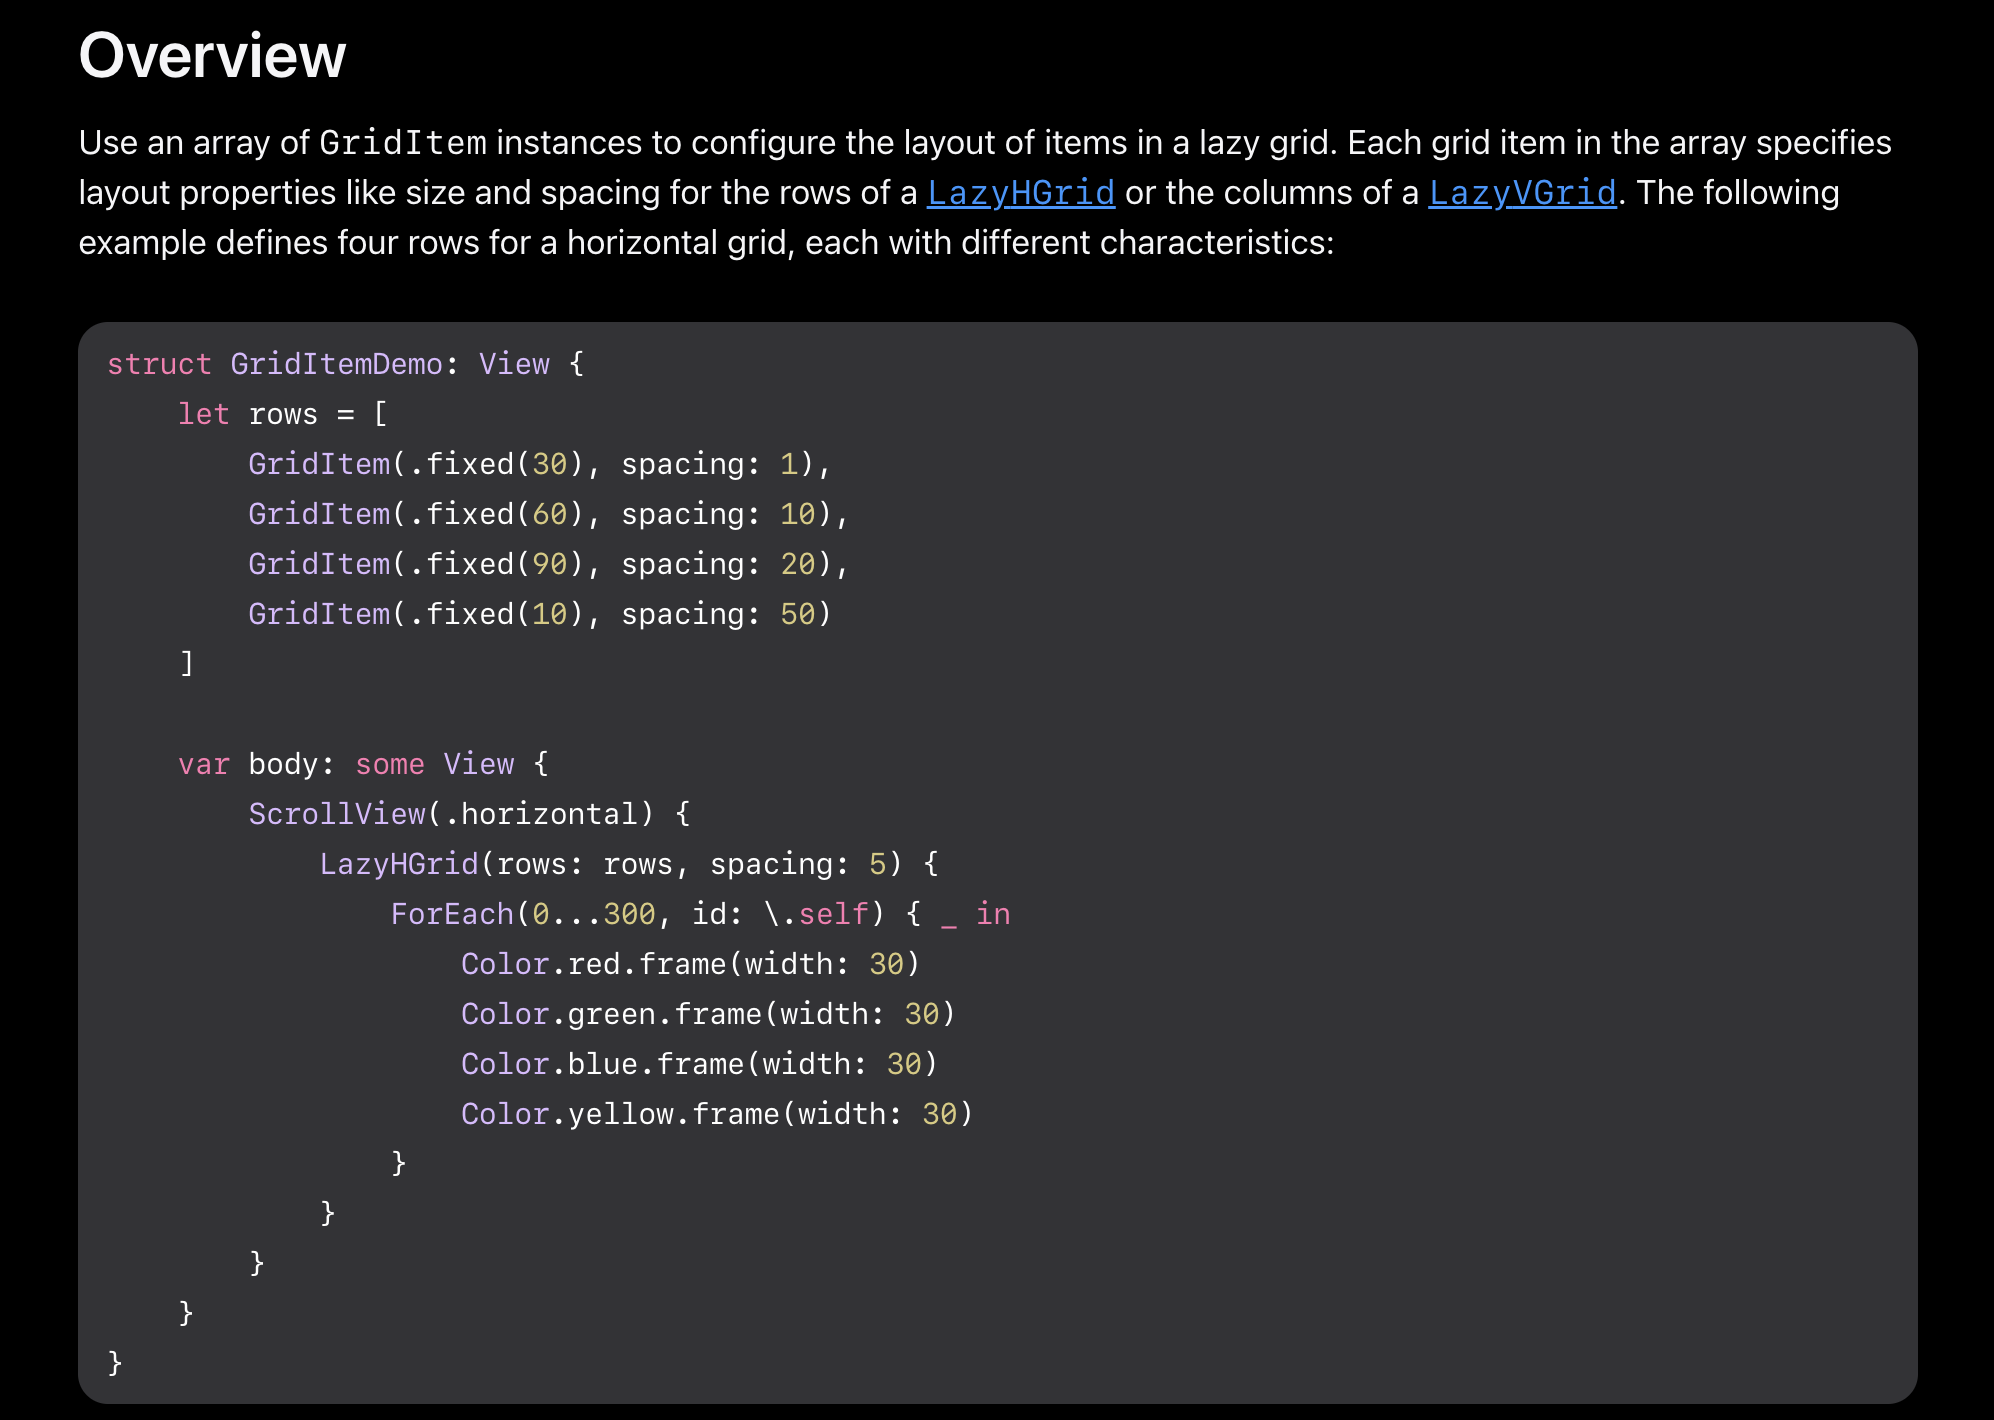Click the Color.red.frame code line

[689, 964]
